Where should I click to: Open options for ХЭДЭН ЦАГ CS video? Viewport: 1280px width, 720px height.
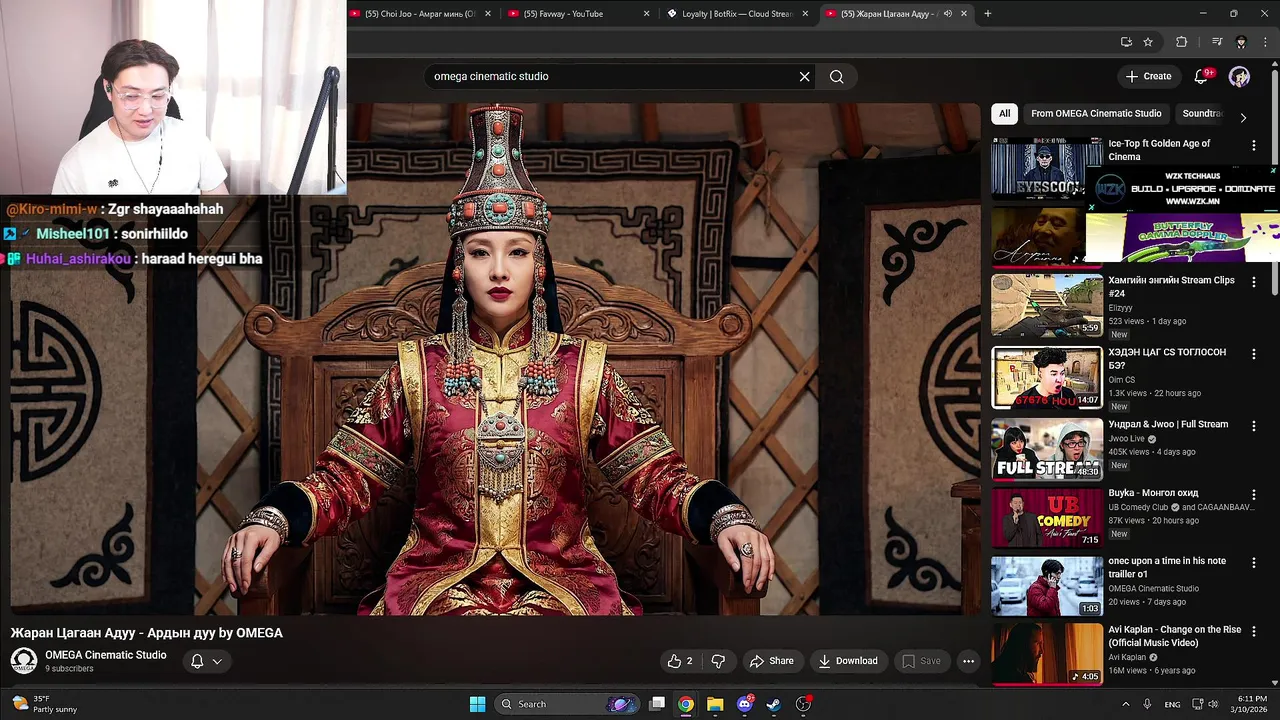tap(1253, 354)
